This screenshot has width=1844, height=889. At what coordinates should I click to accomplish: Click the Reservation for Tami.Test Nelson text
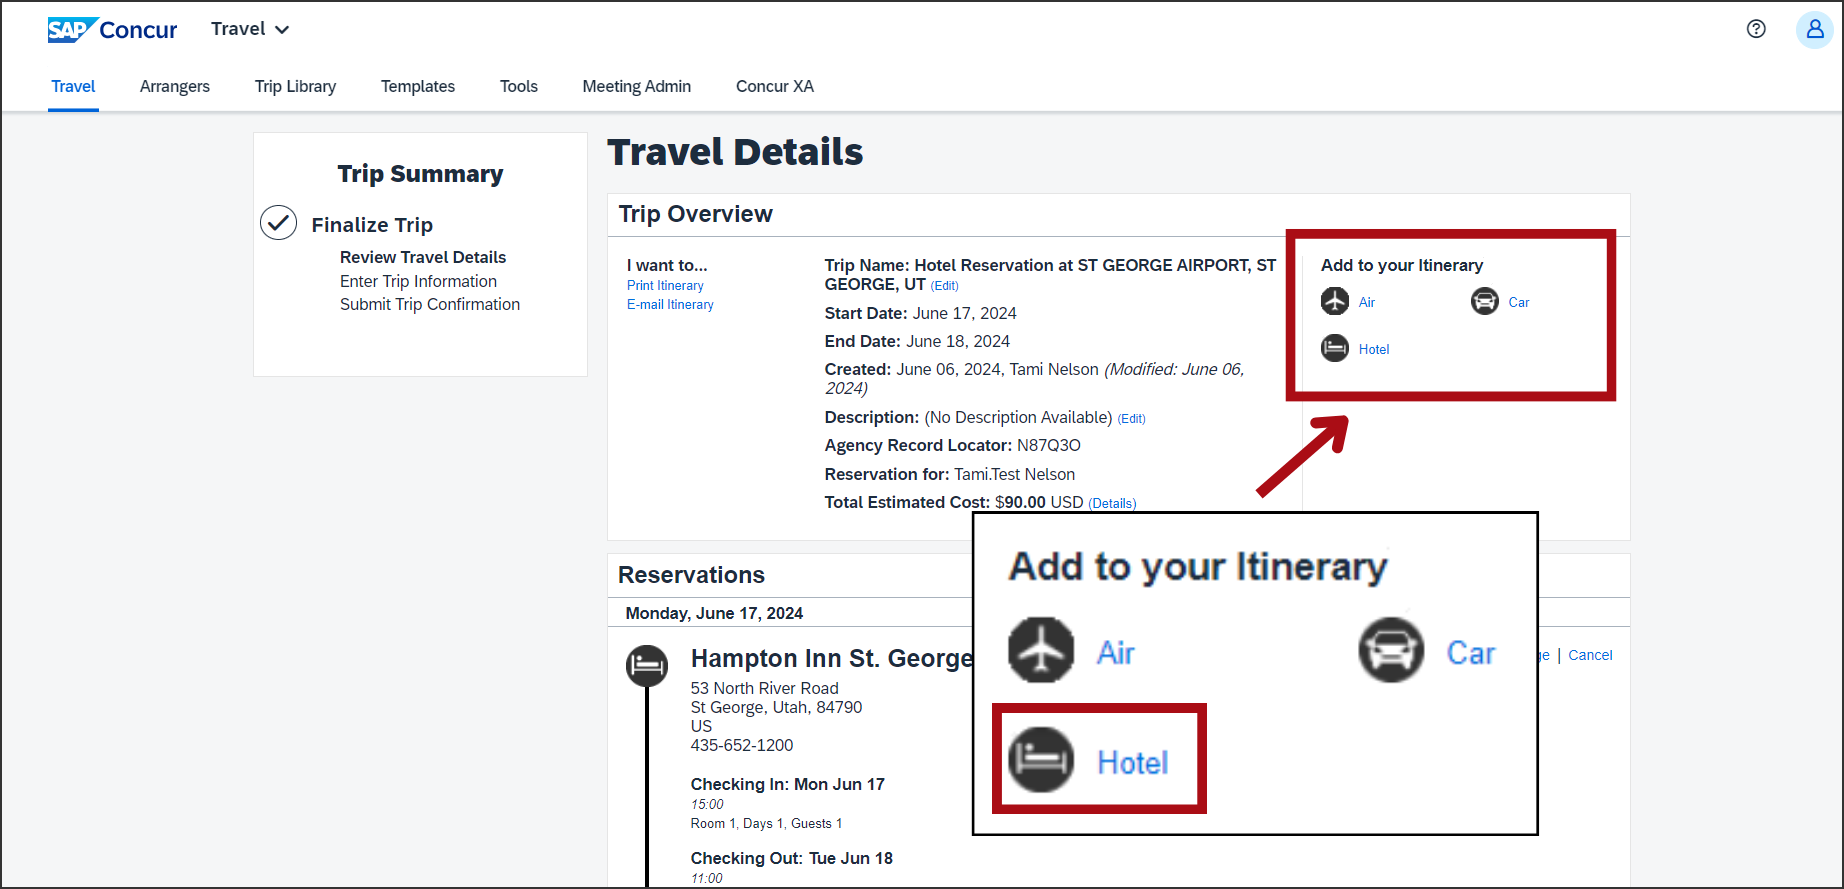click(x=950, y=474)
